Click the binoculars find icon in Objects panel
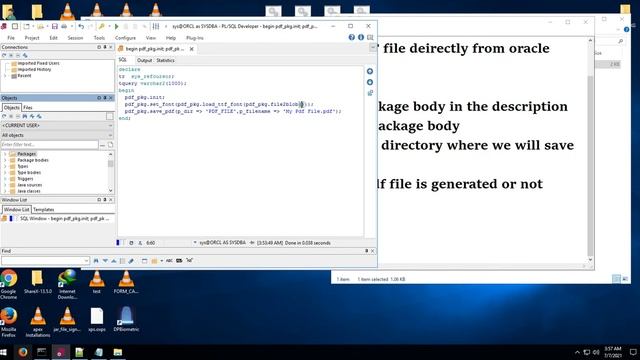640x360 pixels. (25, 116)
